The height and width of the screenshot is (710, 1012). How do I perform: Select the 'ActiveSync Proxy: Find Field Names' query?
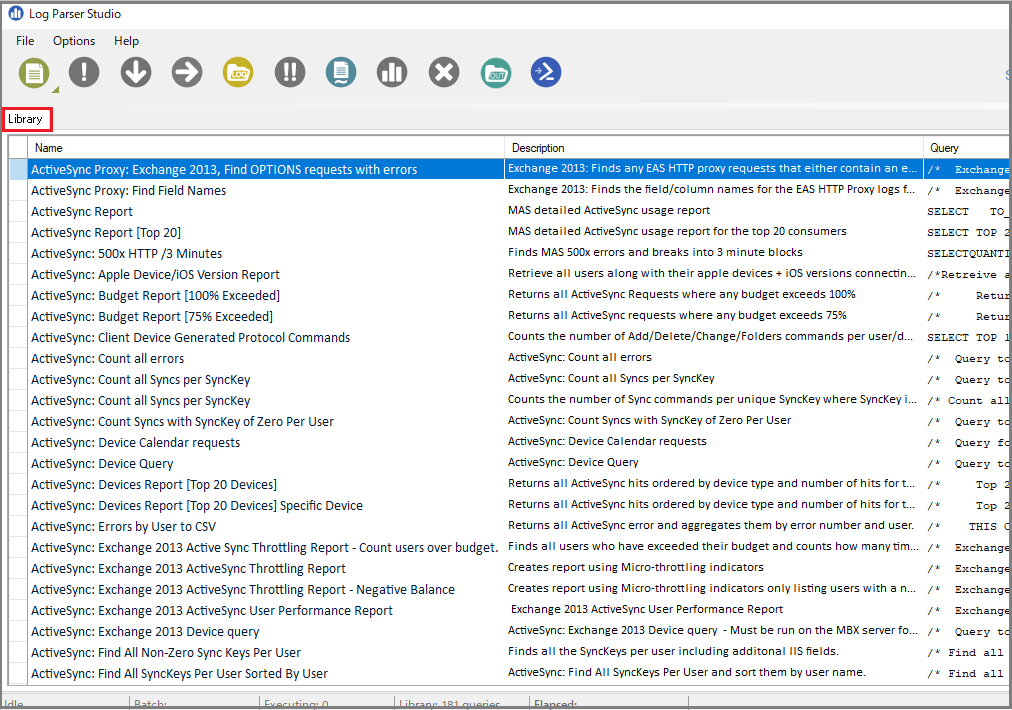pos(128,190)
